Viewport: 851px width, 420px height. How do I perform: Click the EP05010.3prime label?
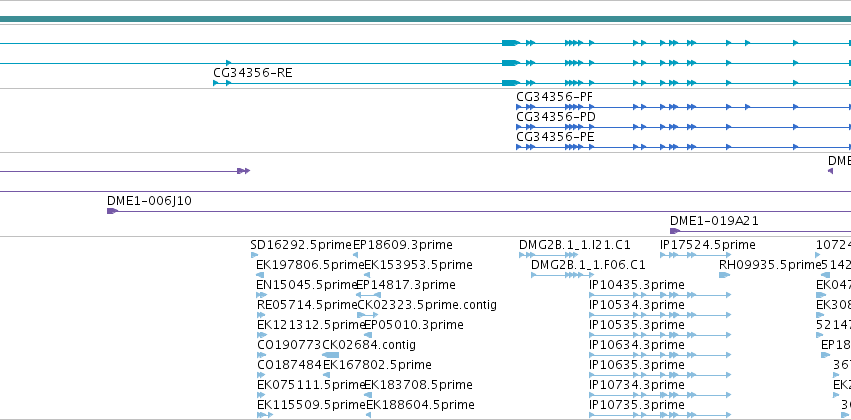click(x=414, y=324)
